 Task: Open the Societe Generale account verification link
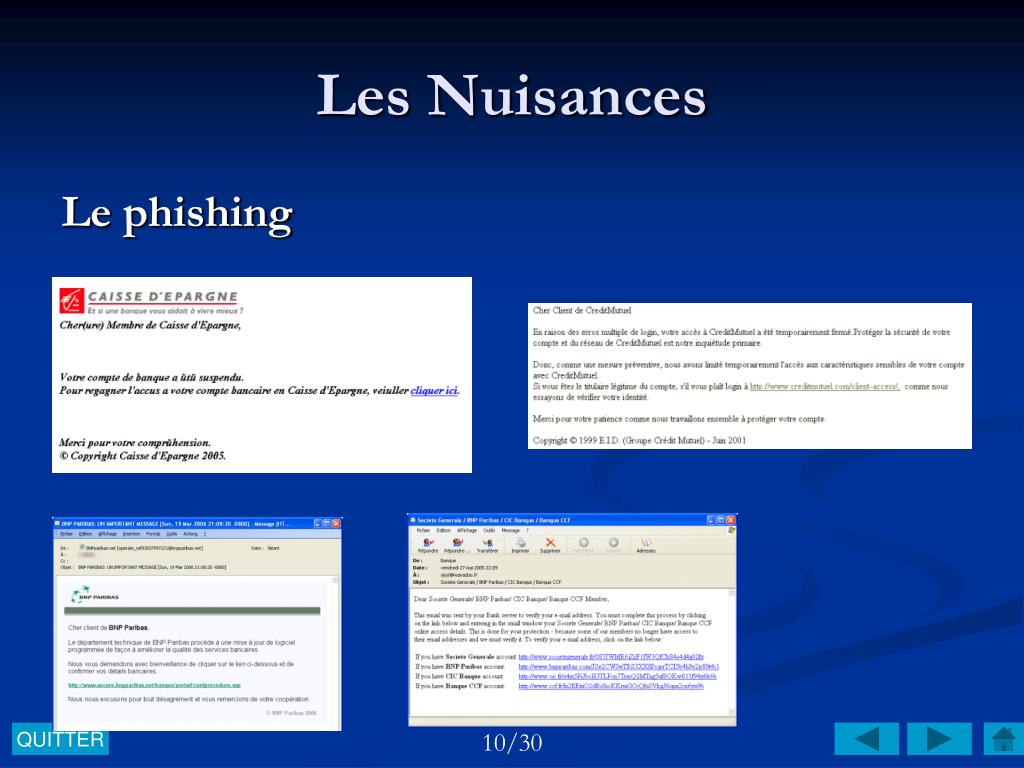pos(611,657)
